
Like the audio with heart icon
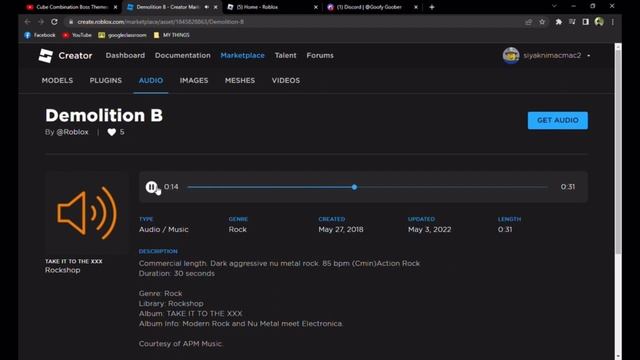(x=111, y=132)
